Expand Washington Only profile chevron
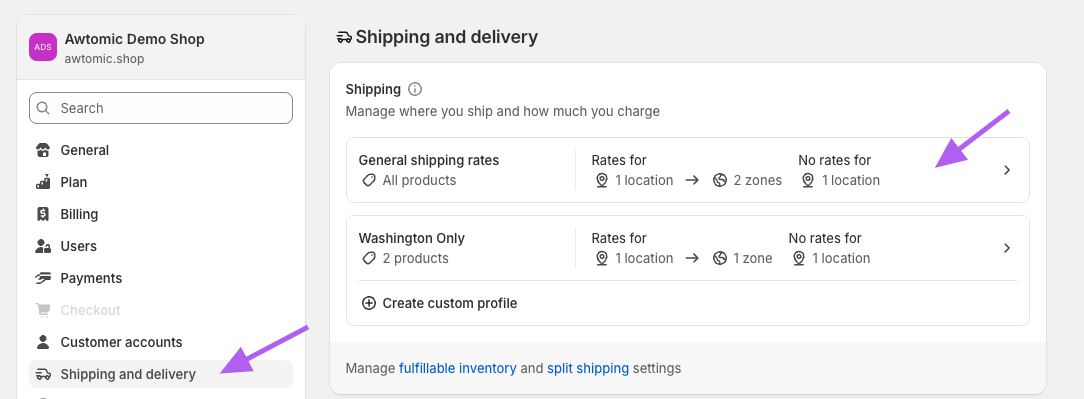 click(1007, 248)
